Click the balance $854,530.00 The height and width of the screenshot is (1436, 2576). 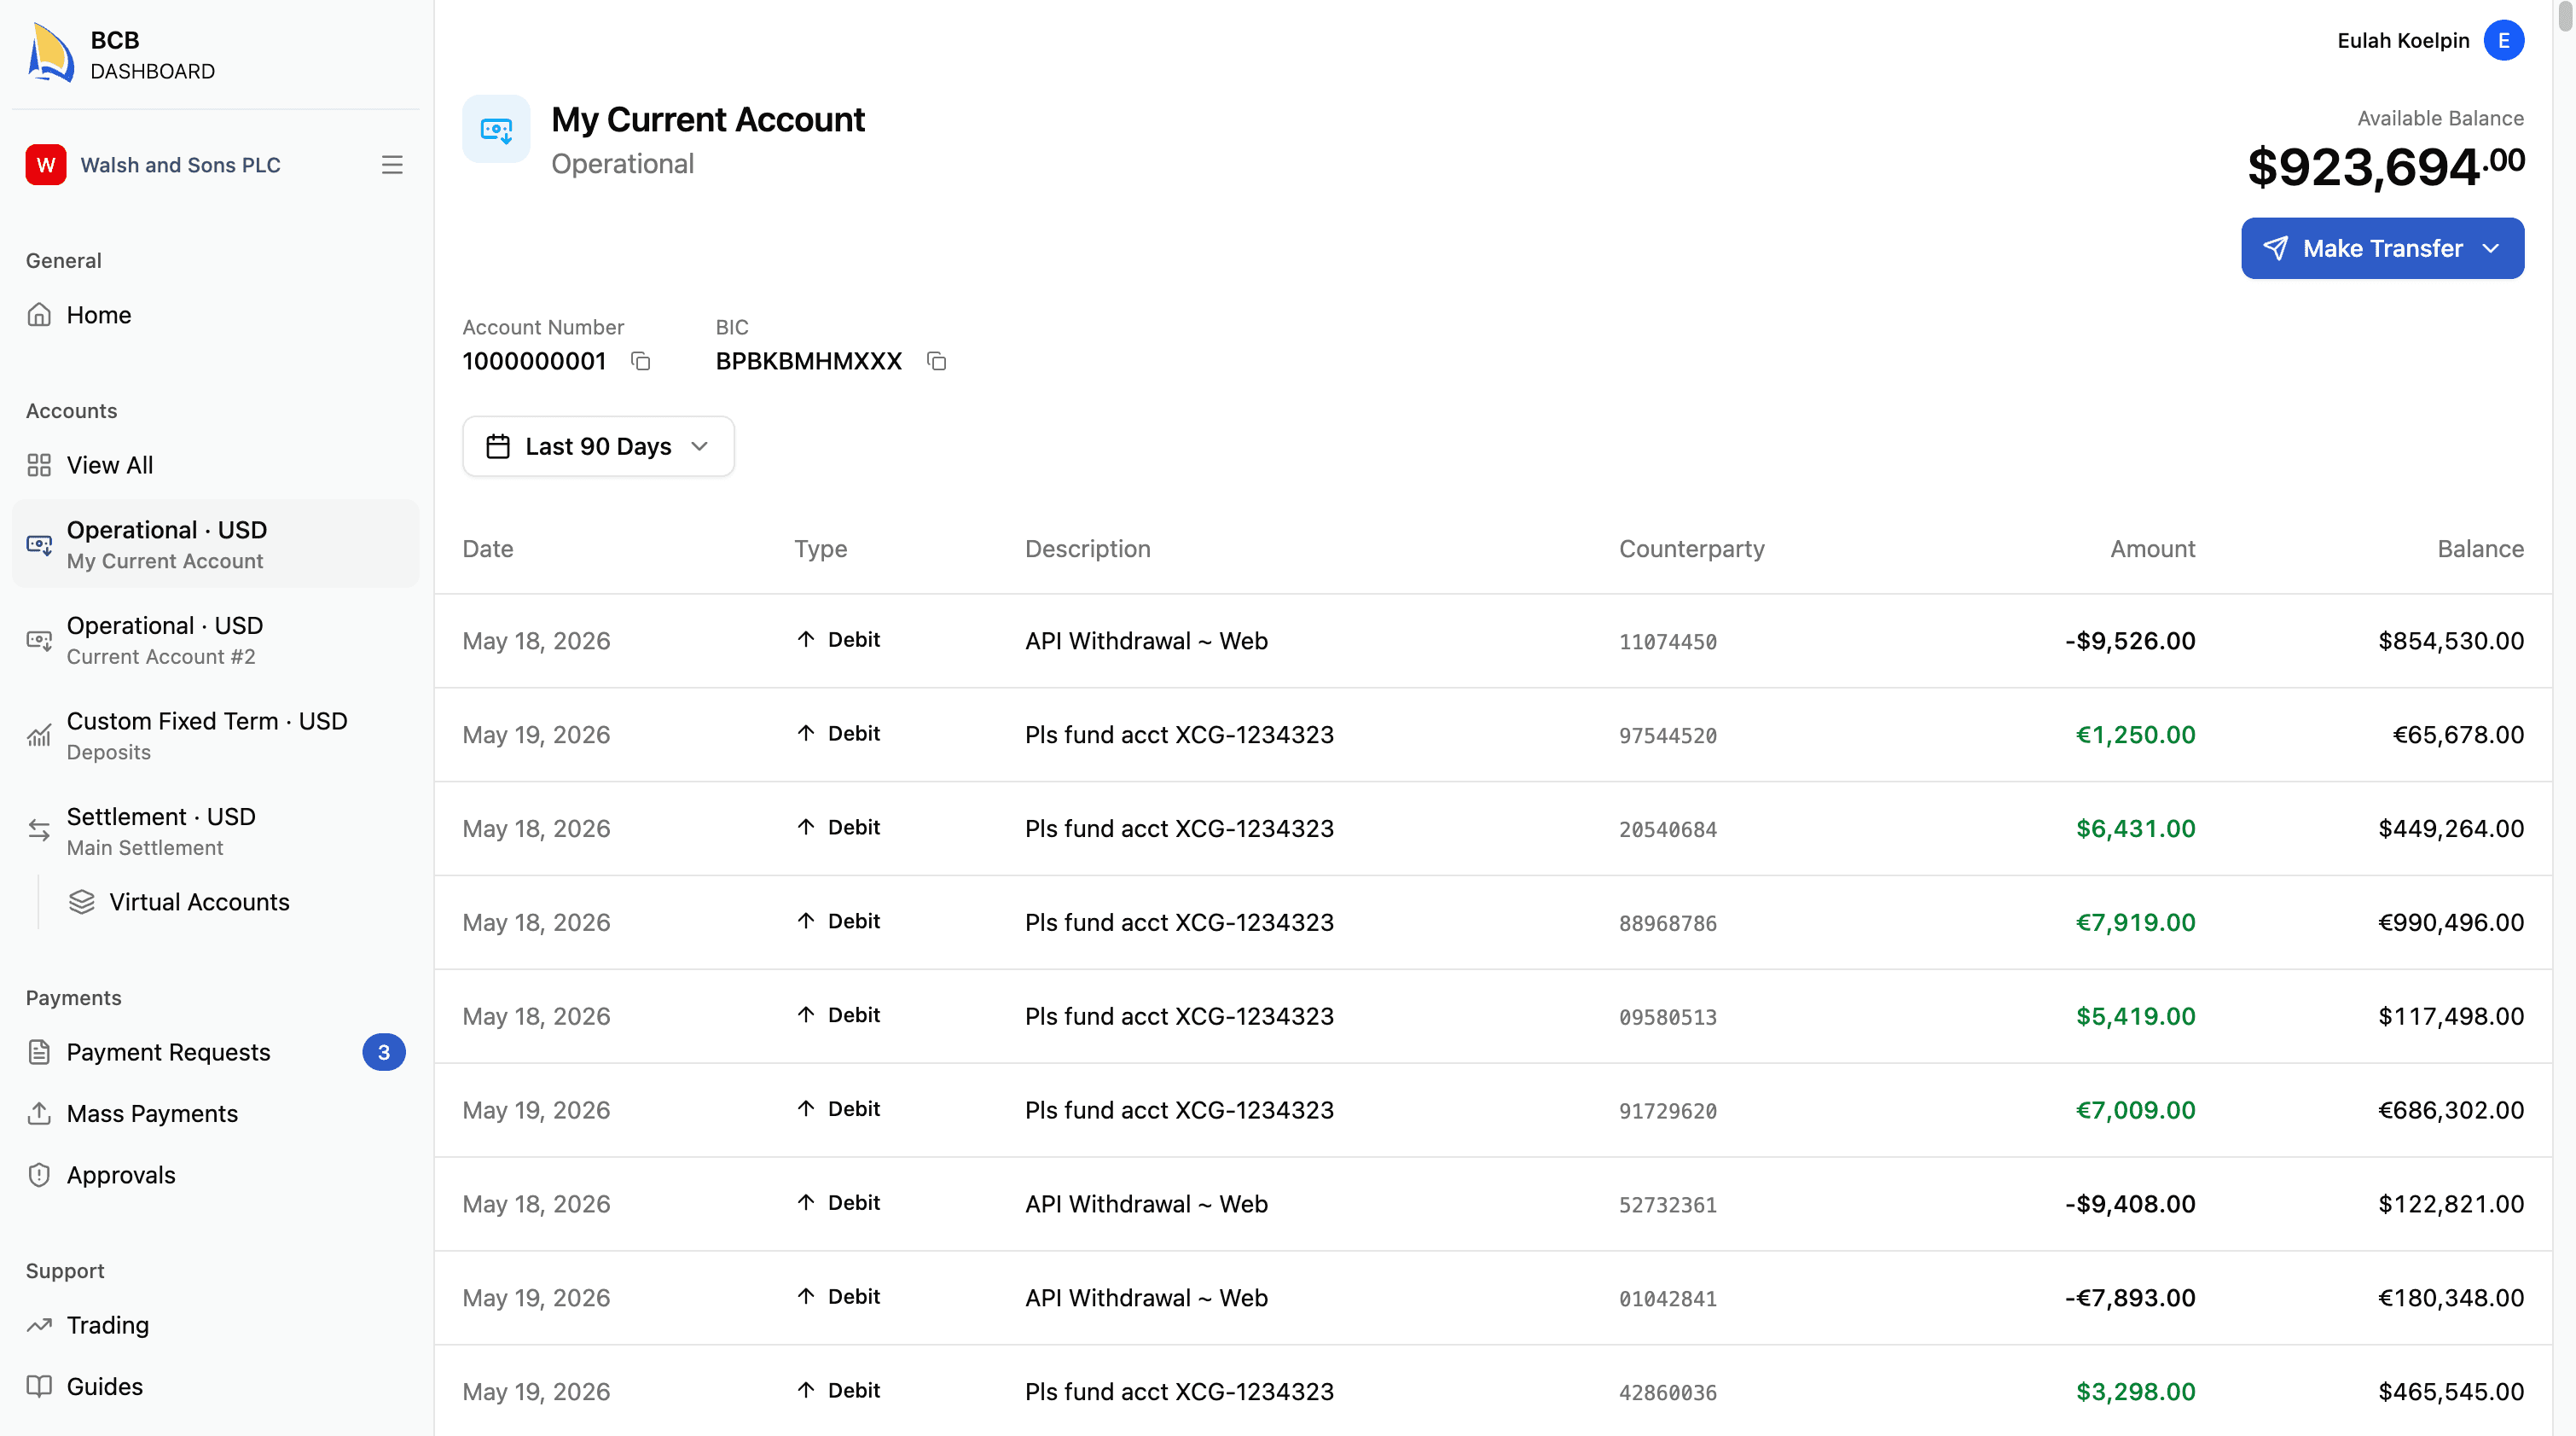coord(2451,641)
